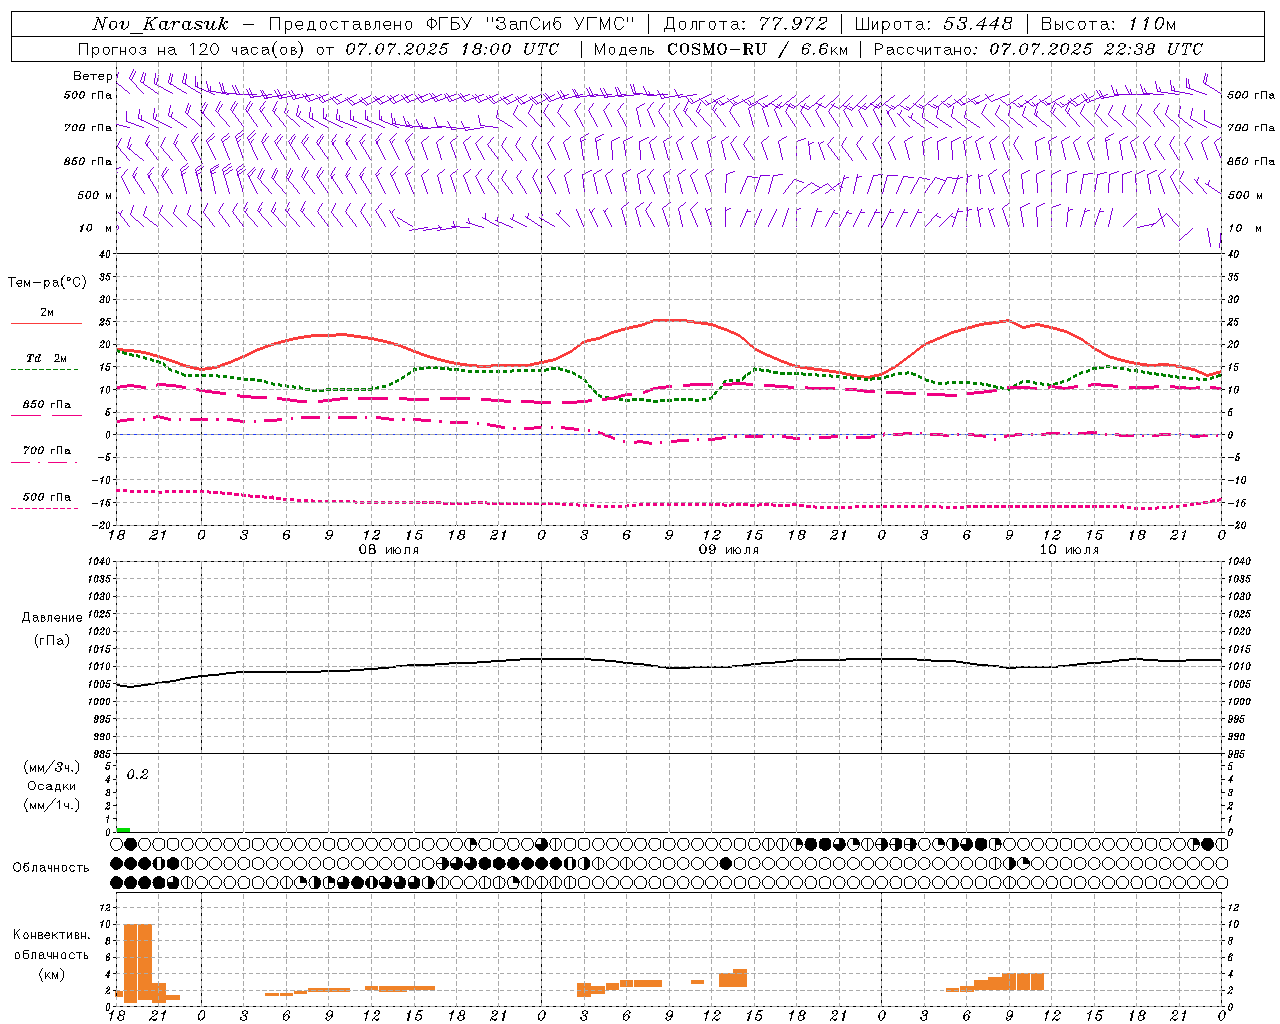Click the Тем-ра(°C) axis title
Image resolution: width=1280 pixels, height=1024 pixels.
tap(47, 283)
